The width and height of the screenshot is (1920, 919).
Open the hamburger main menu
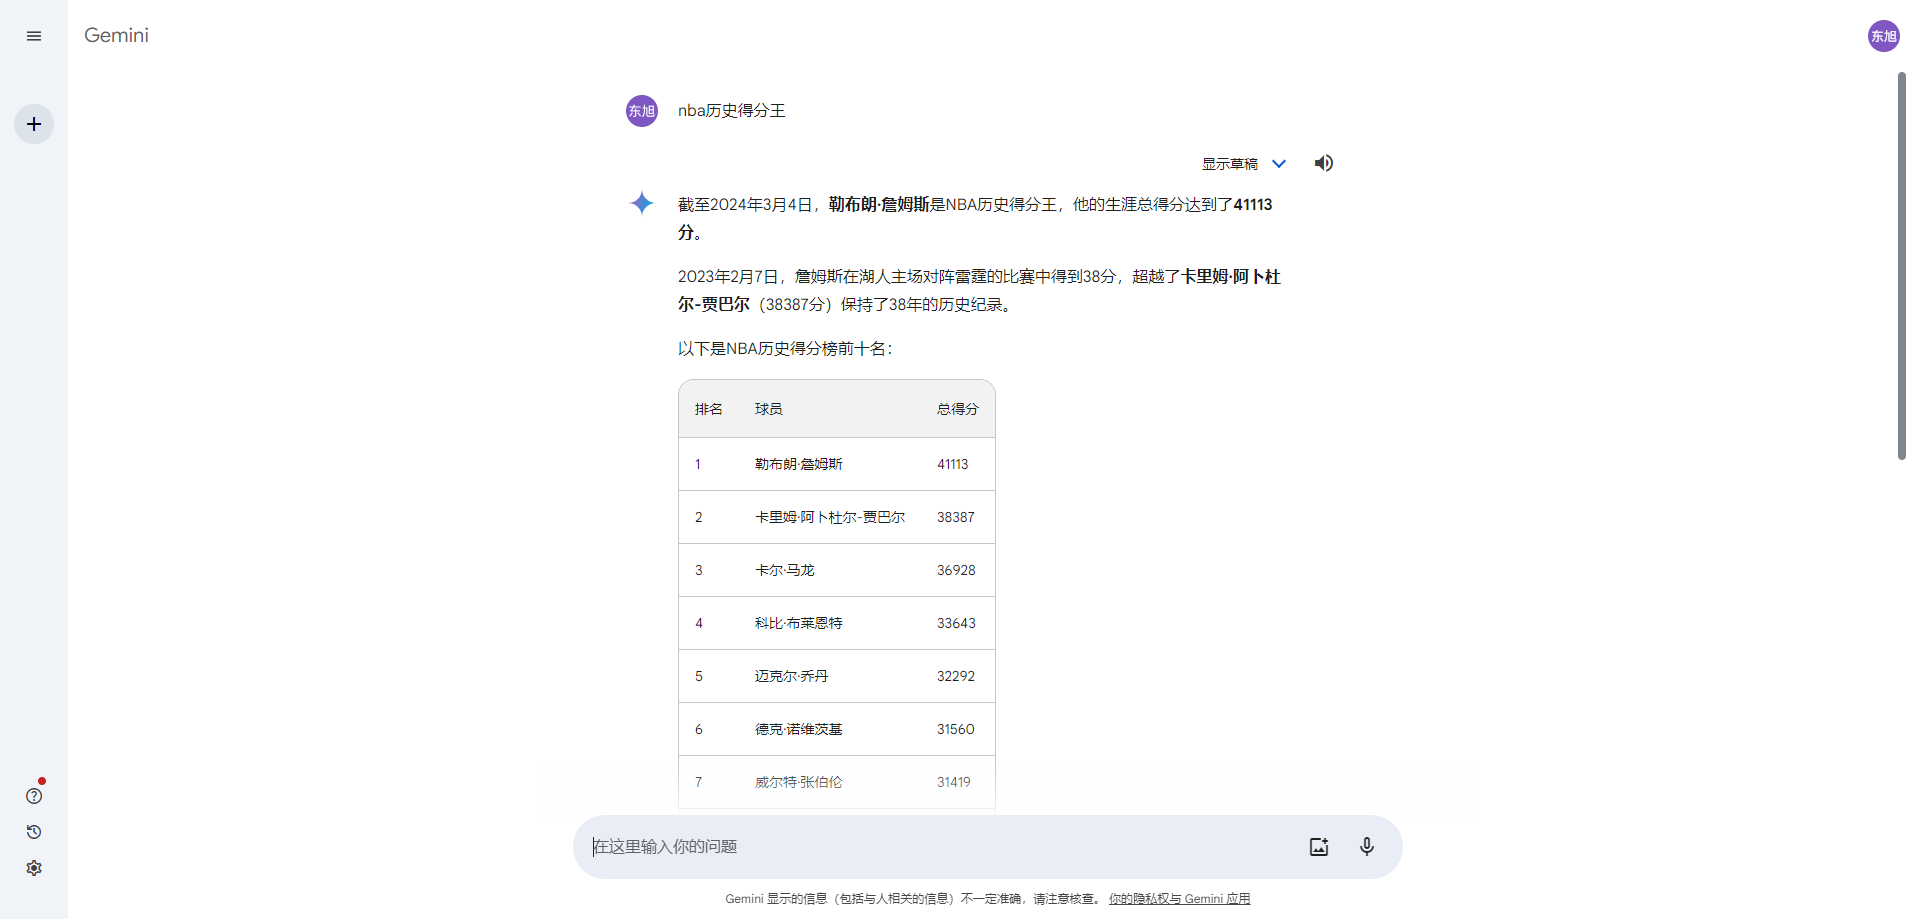34,36
